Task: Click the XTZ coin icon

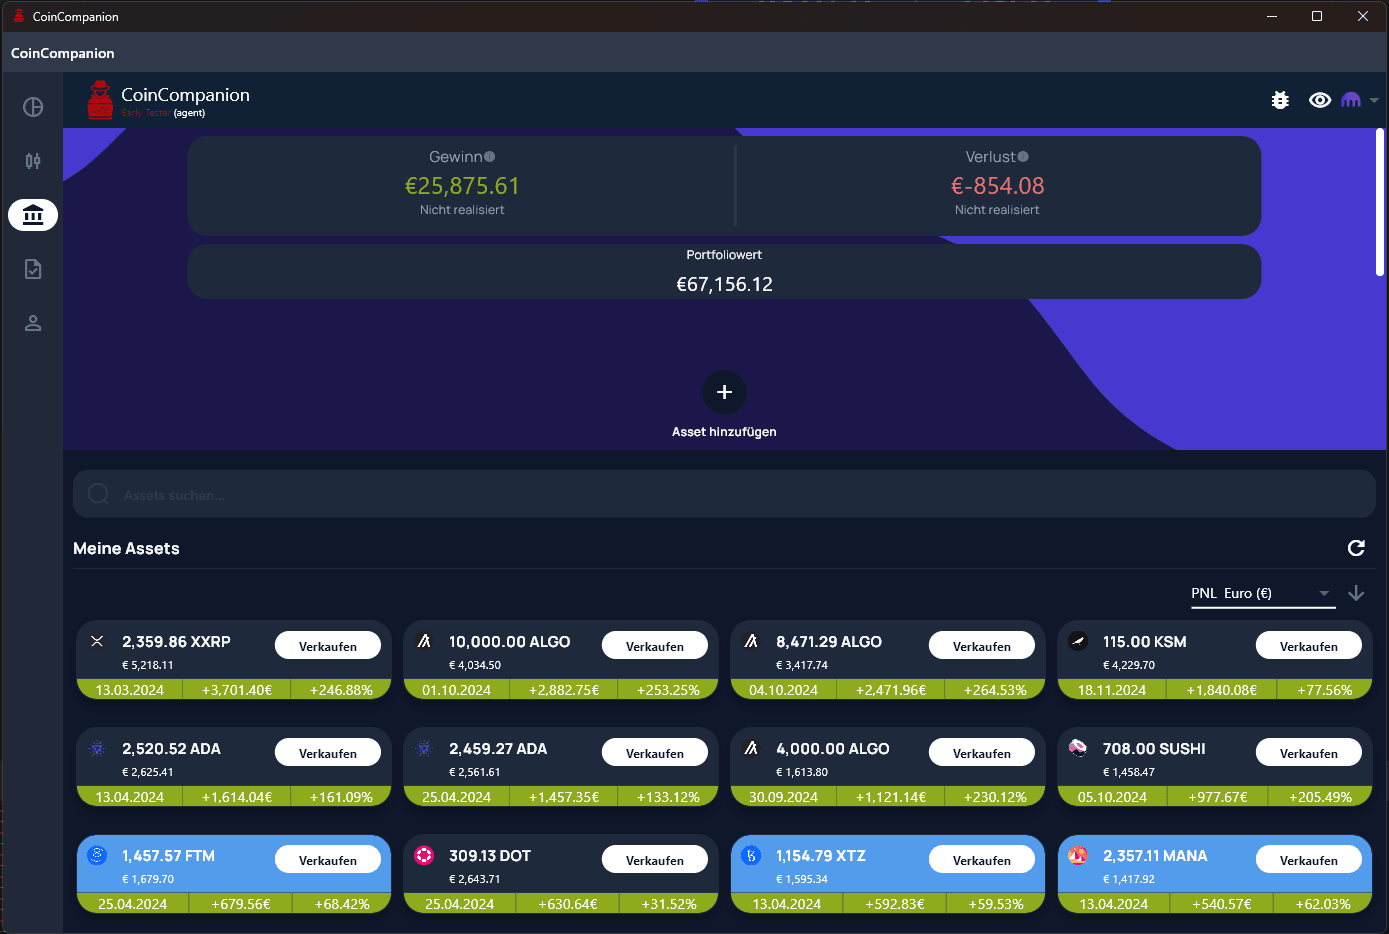Action: pyautogui.click(x=751, y=855)
